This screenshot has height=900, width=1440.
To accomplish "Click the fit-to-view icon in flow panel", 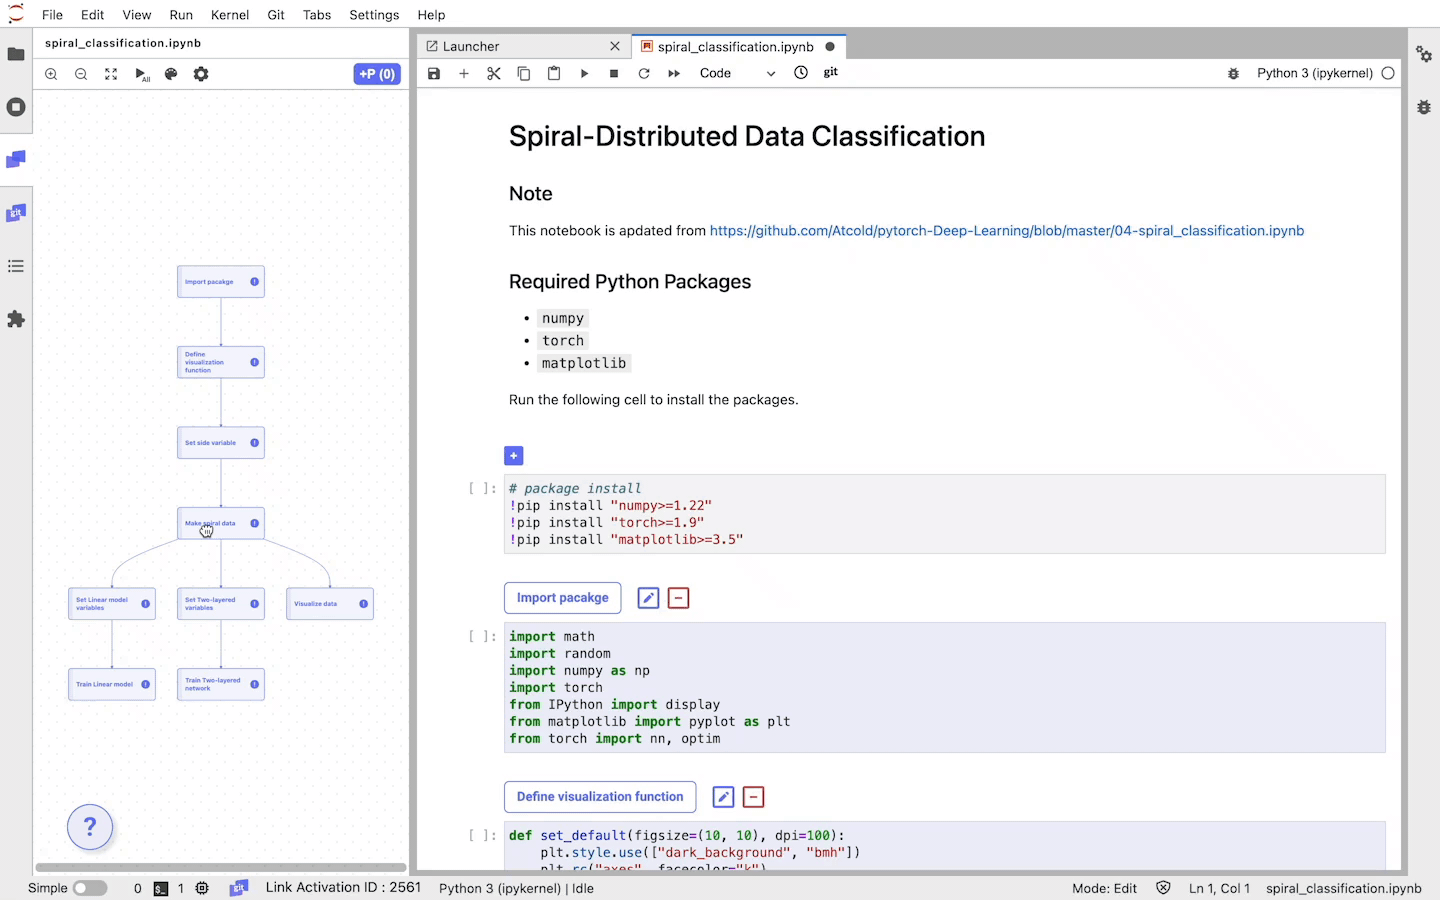I will click(111, 74).
